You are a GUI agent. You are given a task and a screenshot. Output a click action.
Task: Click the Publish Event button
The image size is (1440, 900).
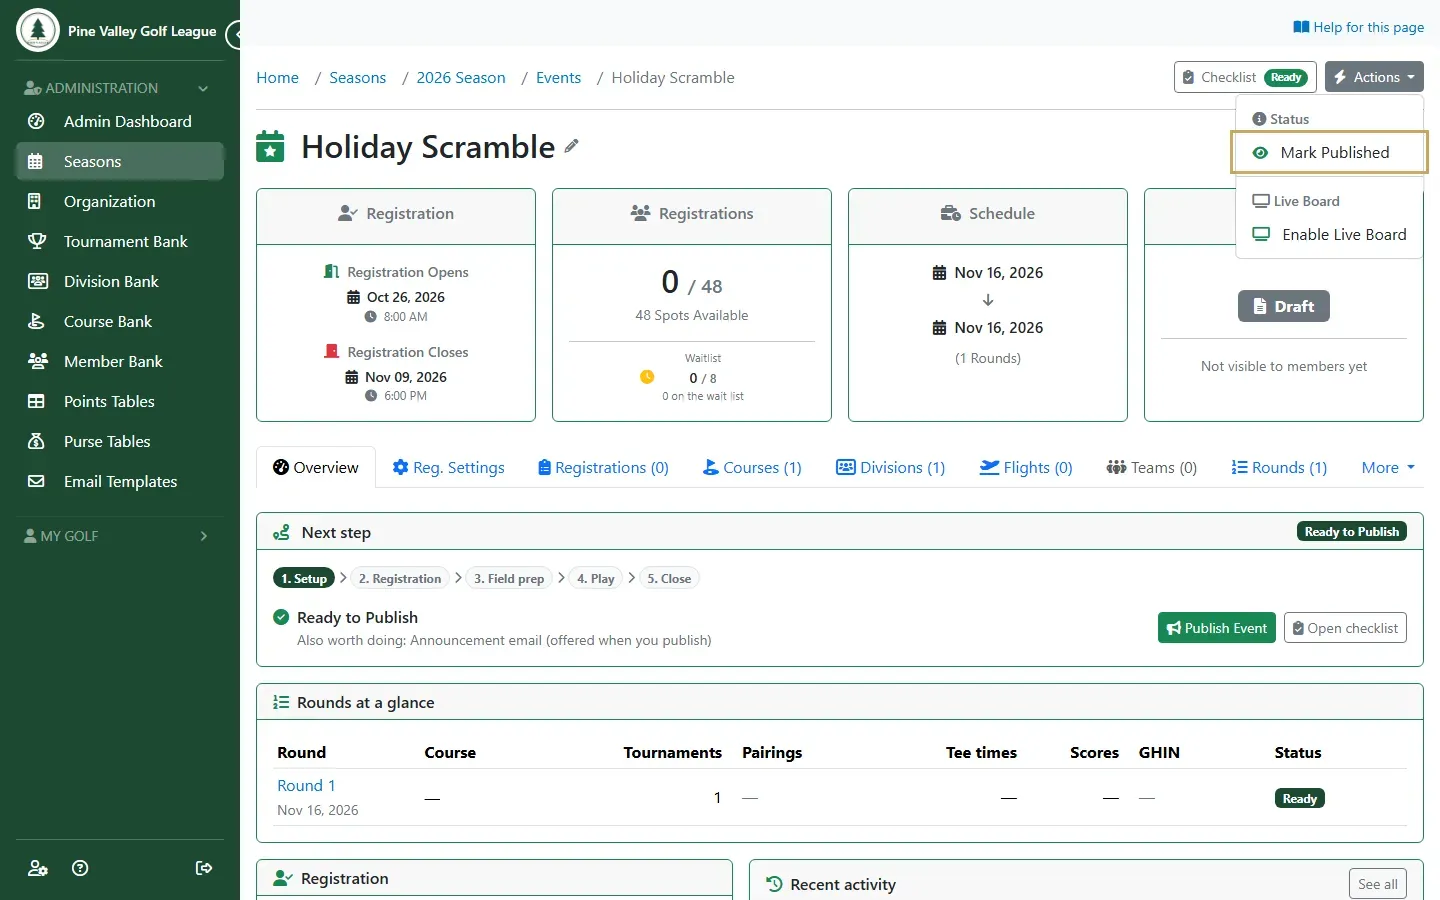coord(1217,628)
